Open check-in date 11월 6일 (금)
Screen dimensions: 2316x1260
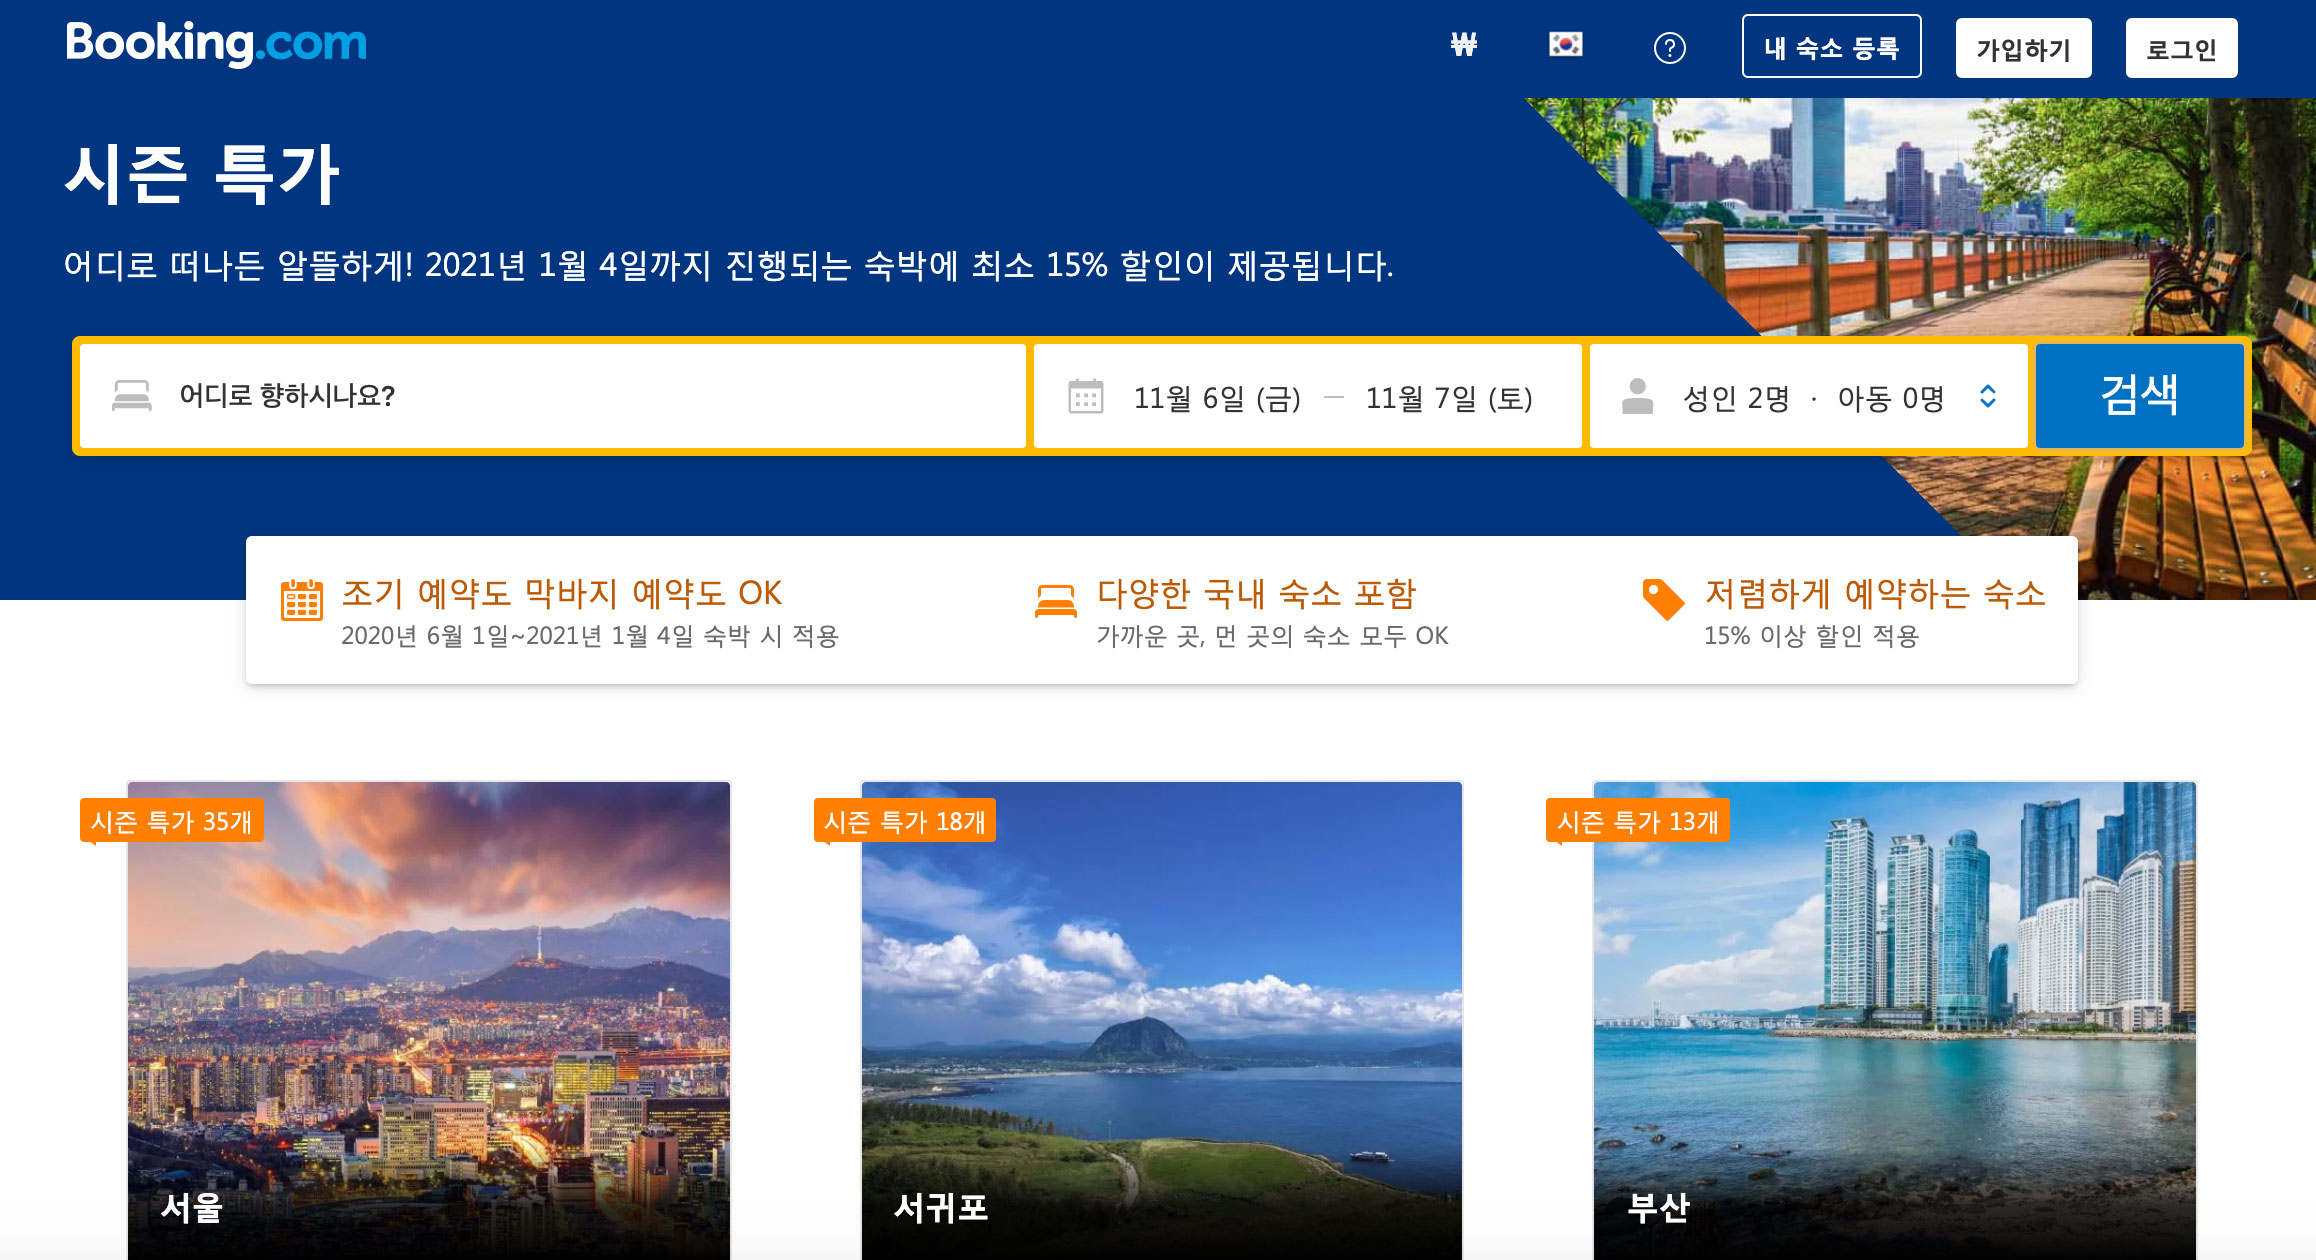[1216, 398]
